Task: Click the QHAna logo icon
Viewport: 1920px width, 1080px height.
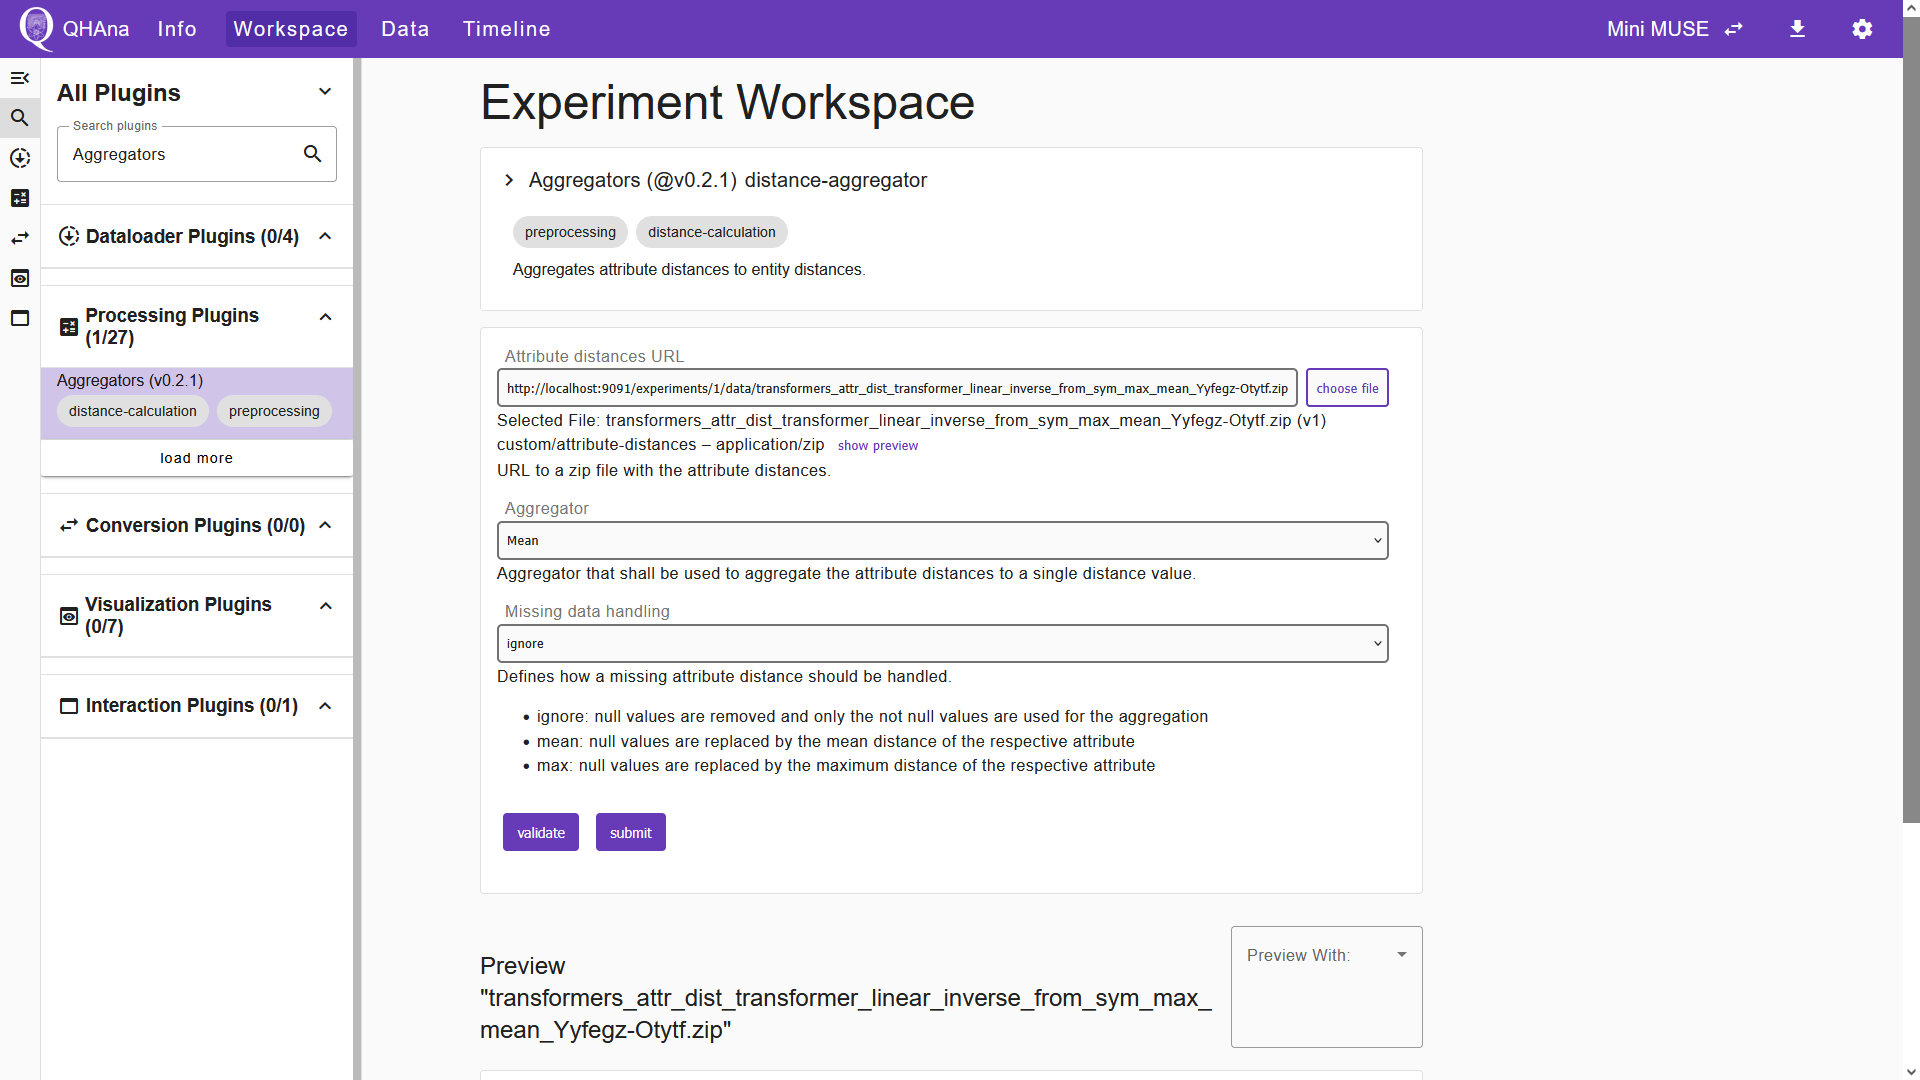Action: coord(36,28)
